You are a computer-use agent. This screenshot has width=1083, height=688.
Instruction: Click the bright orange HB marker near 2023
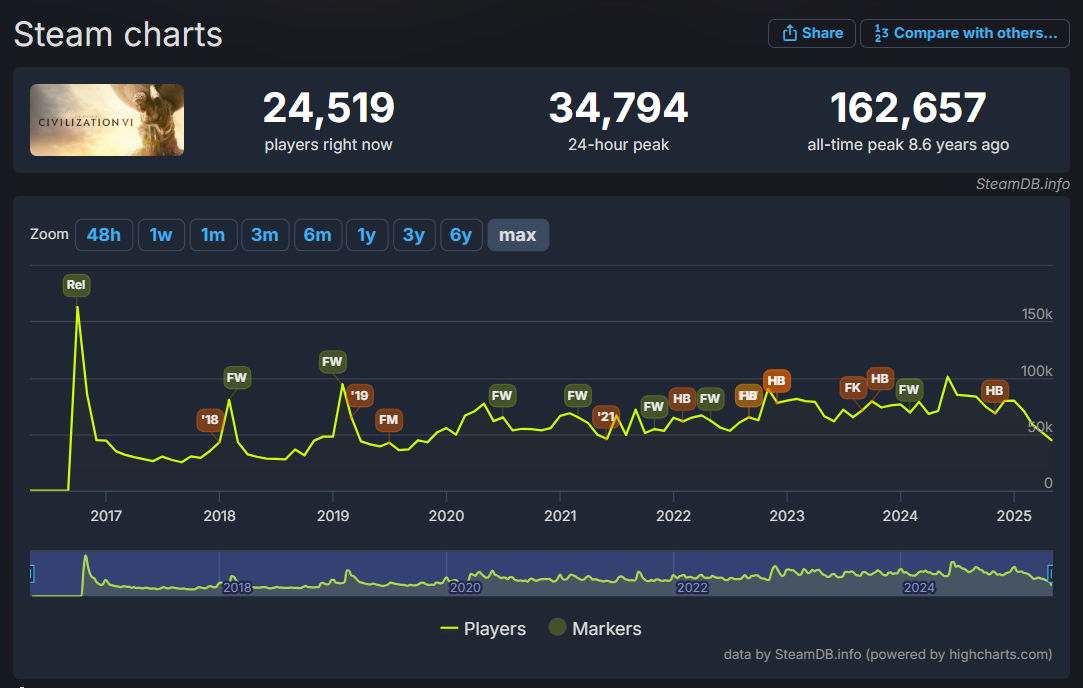coord(777,381)
